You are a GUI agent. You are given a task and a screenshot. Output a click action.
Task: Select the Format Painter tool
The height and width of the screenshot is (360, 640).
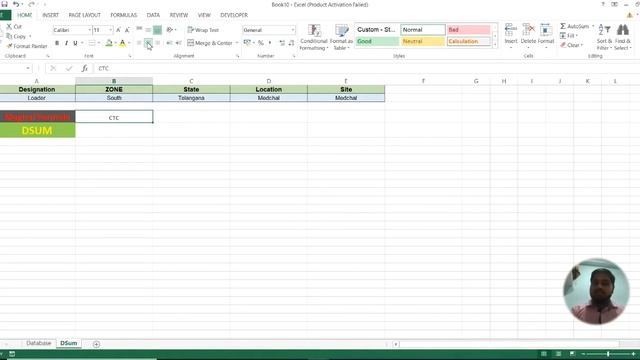pyautogui.click(x=27, y=46)
